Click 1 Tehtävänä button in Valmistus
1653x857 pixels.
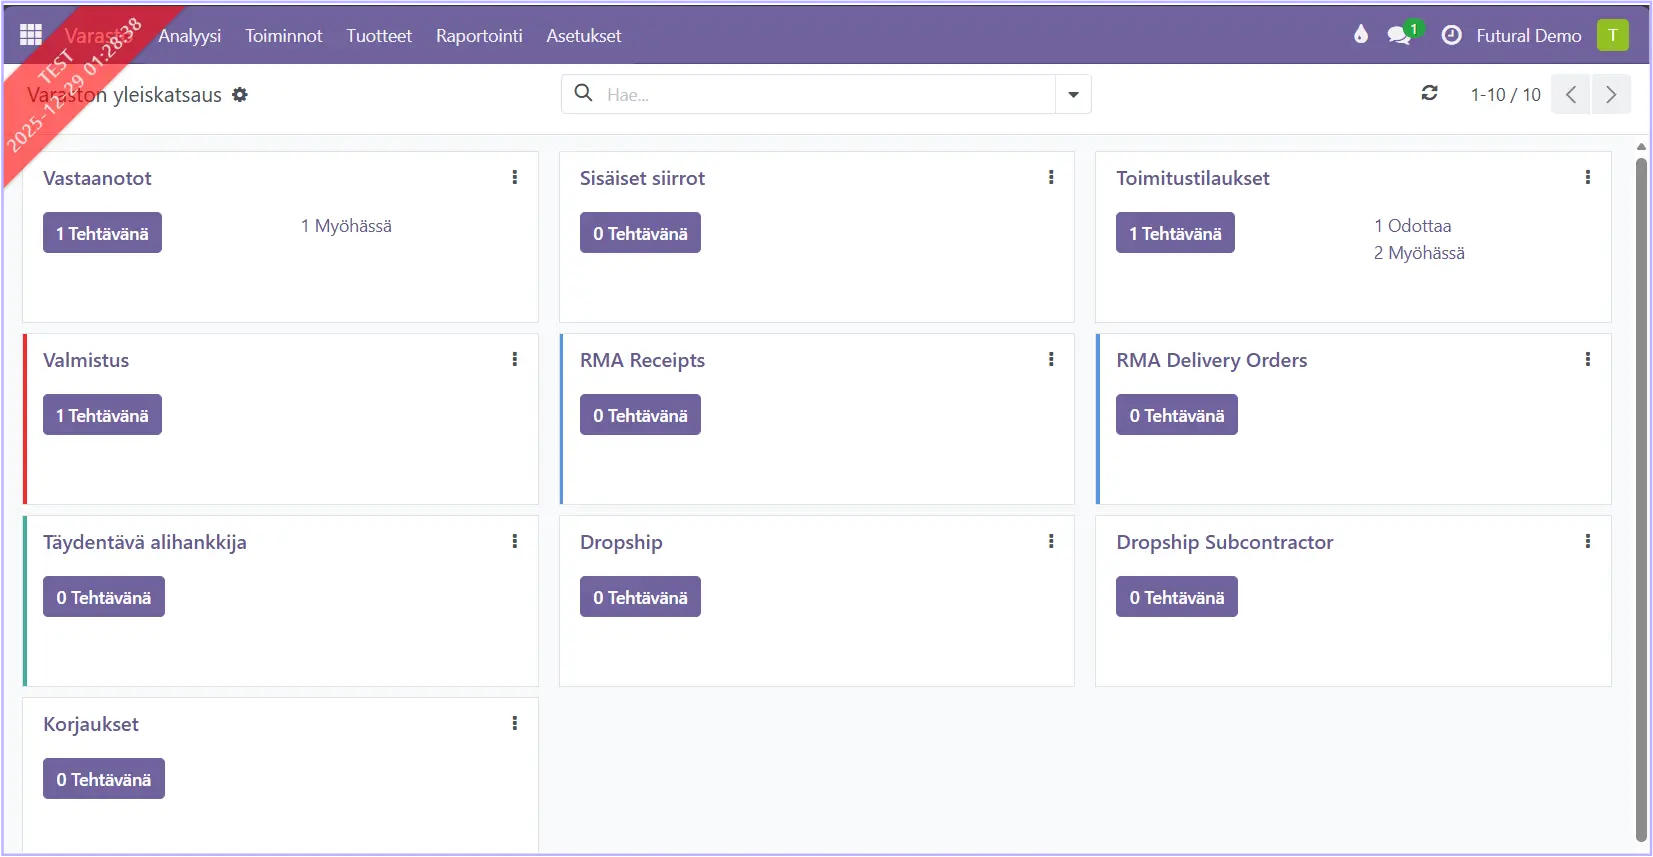pyautogui.click(x=102, y=415)
